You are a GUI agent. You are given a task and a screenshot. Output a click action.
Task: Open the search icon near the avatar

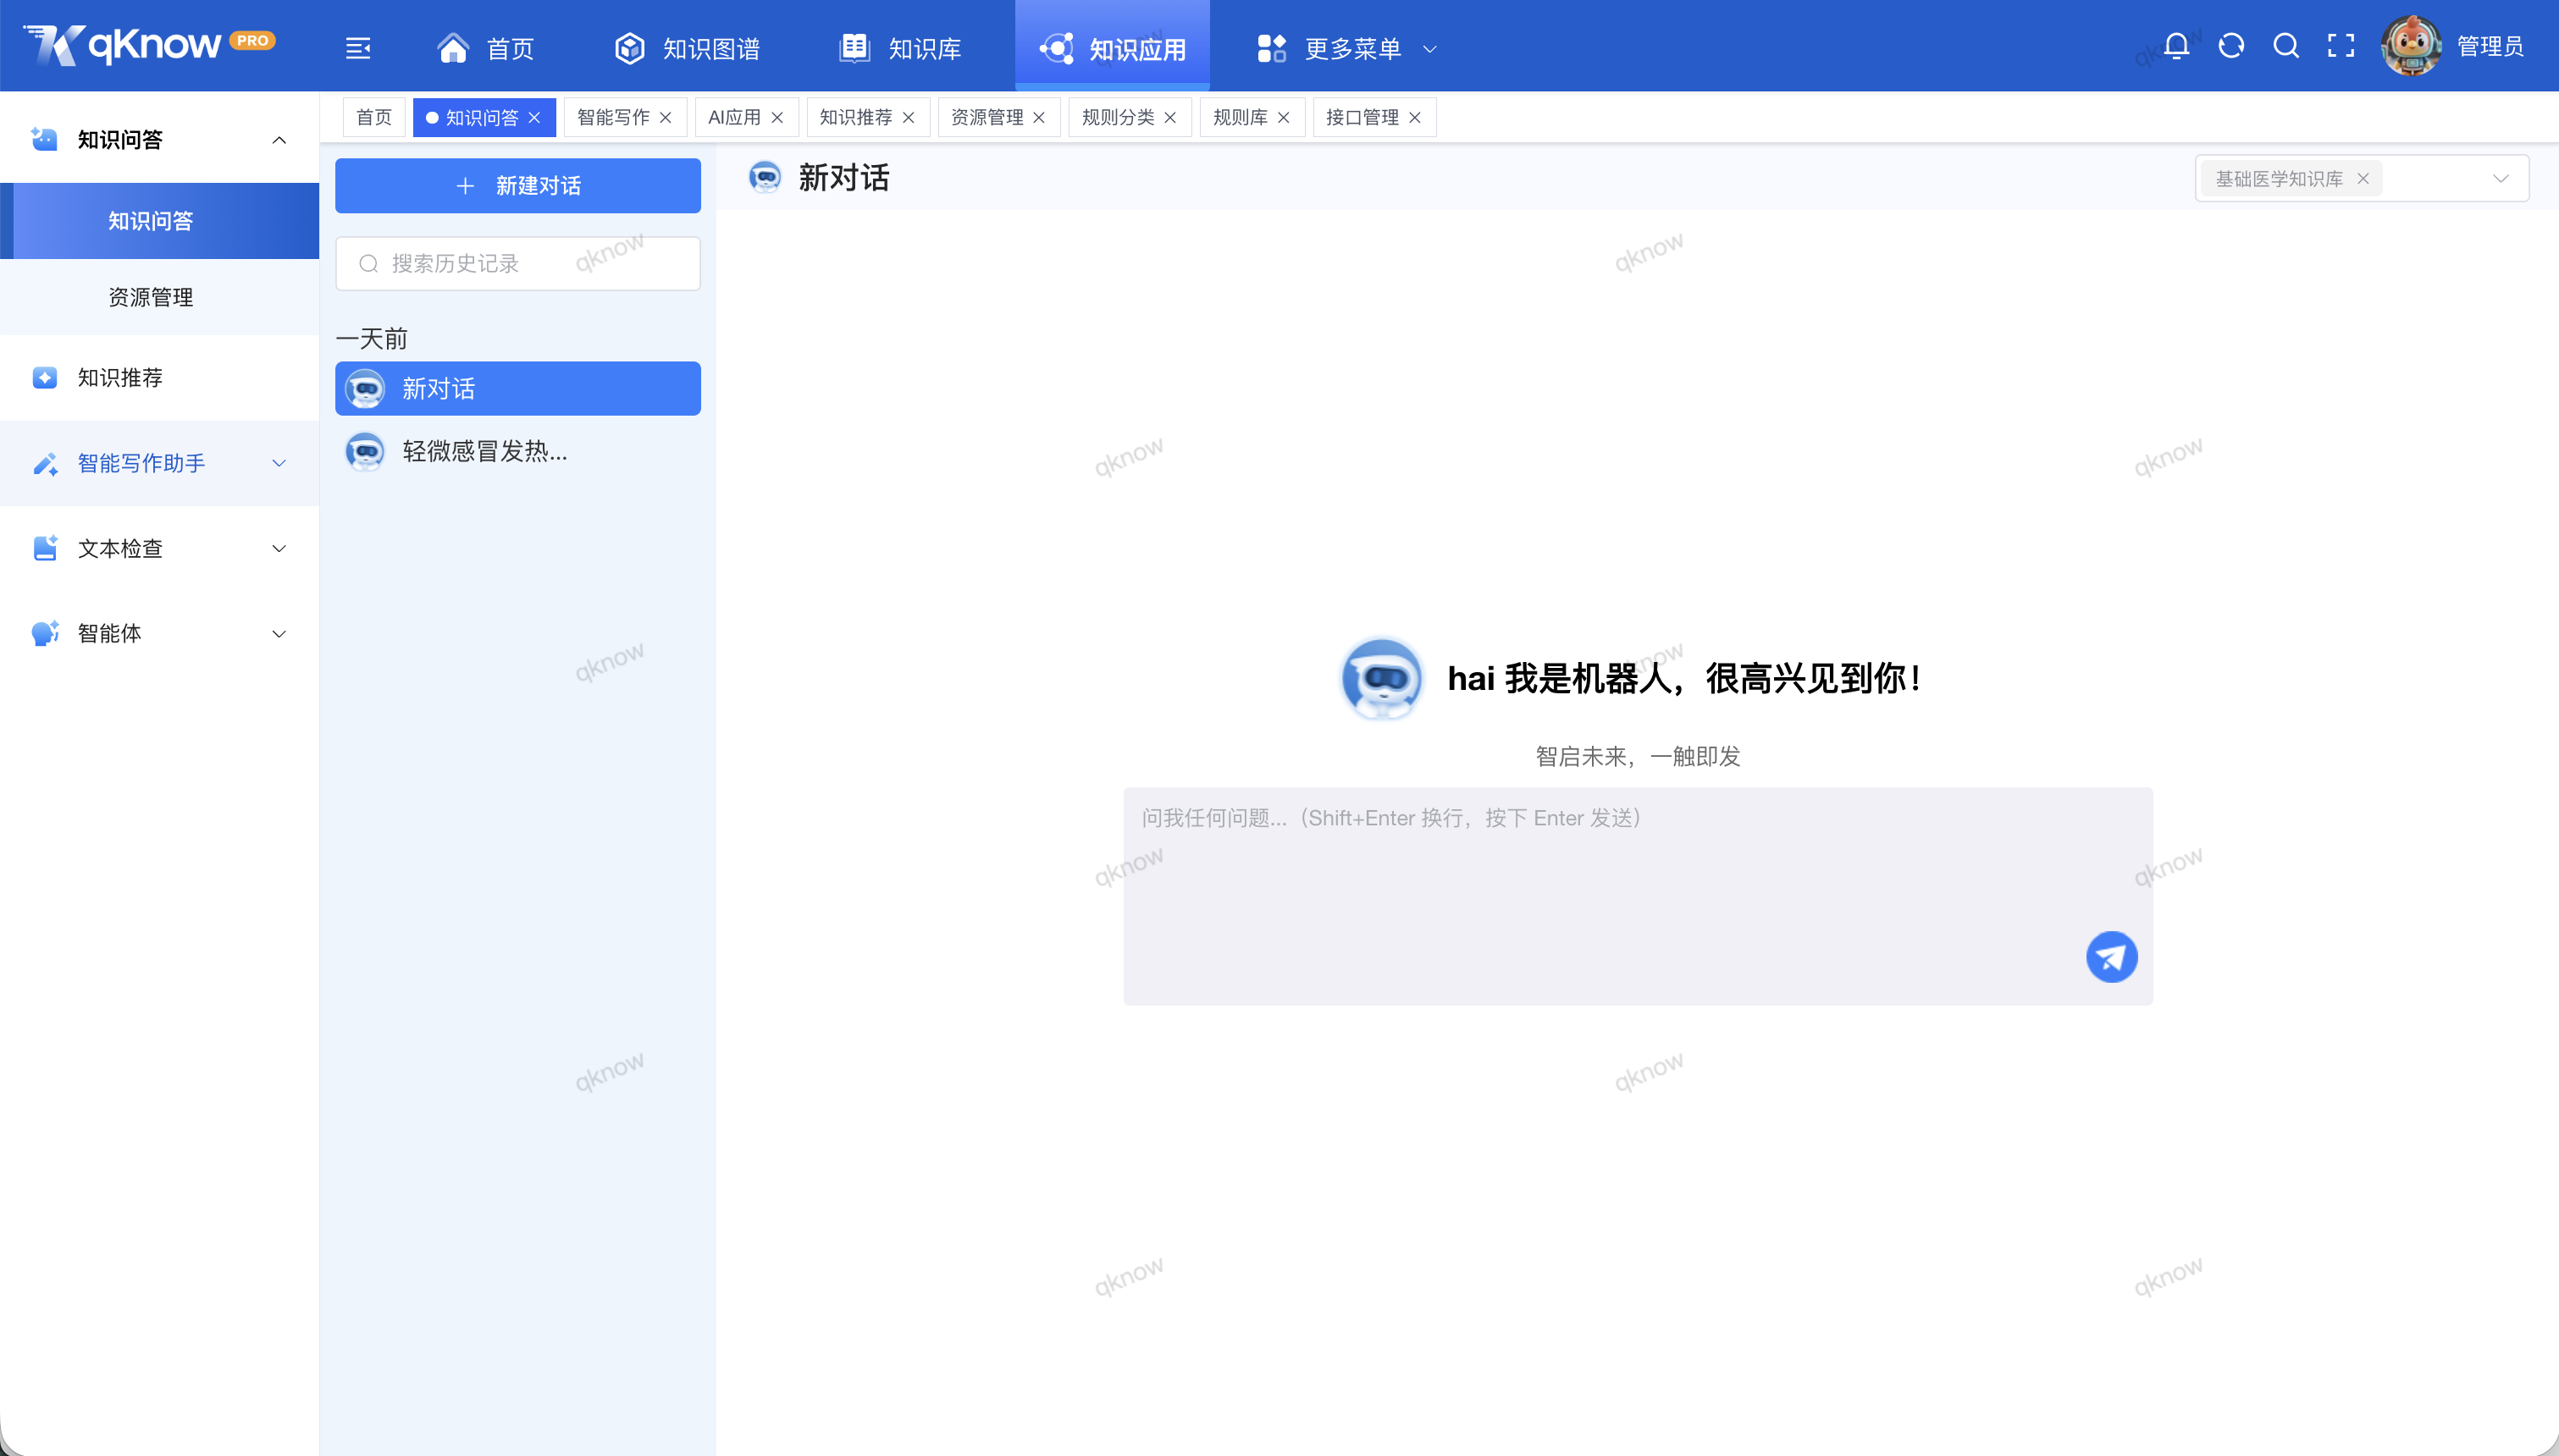pyautogui.click(x=2287, y=46)
